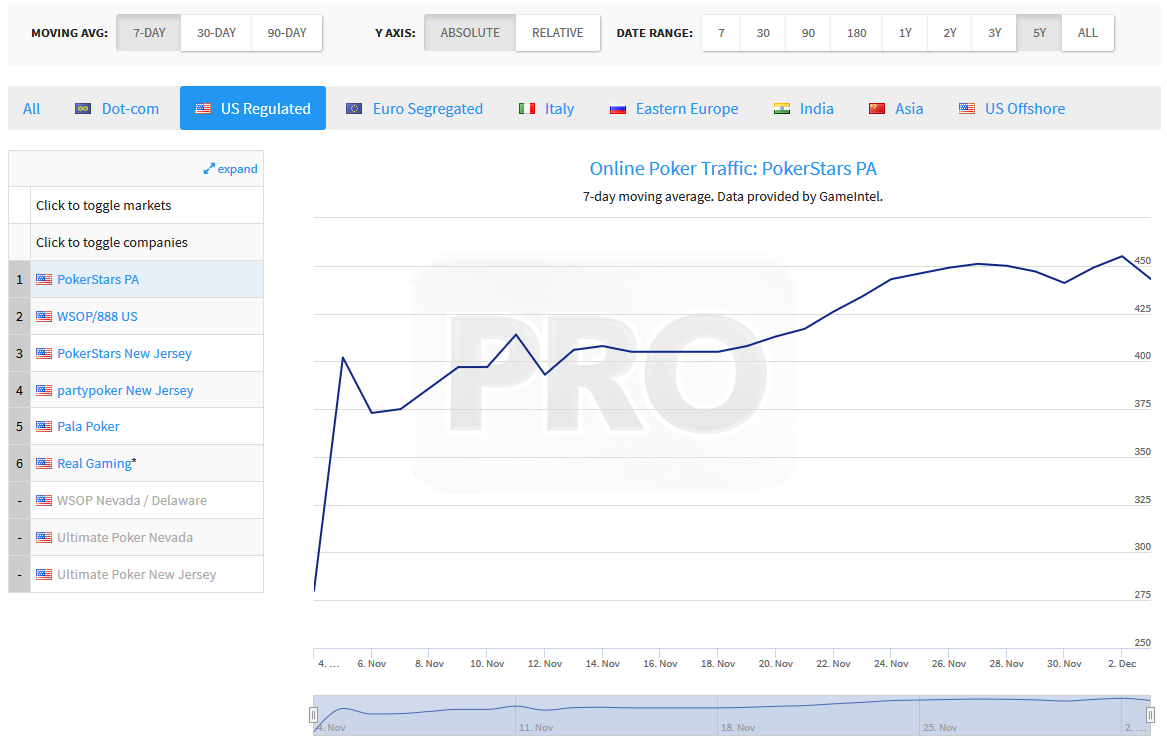The width and height of the screenshot is (1167, 751).
Task: Switch to the Dot-com tab
Action: tap(117, 109)
